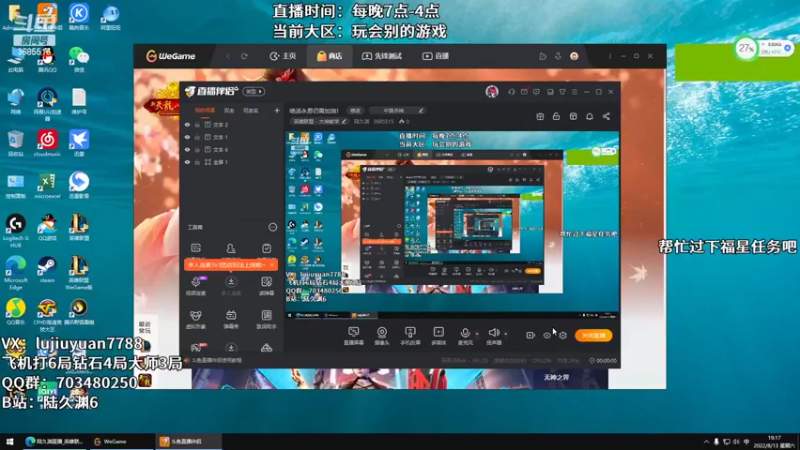Viewport: 800px width, 450px height.
Task: Switch to the second scene tab 双击
Action: tap(229, 110)
